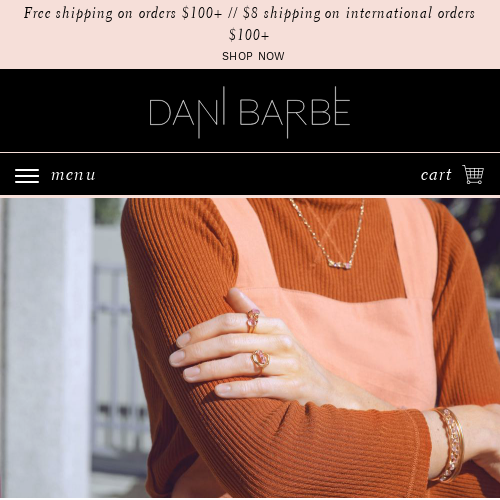This screenshot has width=500, height=500.
Task: Click the word "DANI" in the logo
Action: click(x=187, y=112)
